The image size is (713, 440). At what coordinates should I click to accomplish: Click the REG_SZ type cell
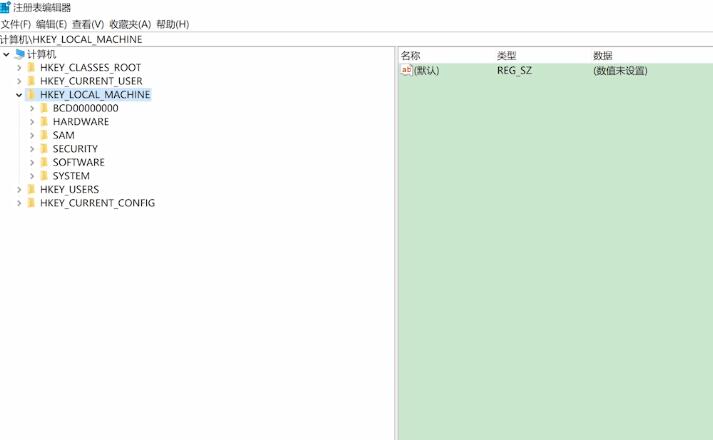point(514,70)
